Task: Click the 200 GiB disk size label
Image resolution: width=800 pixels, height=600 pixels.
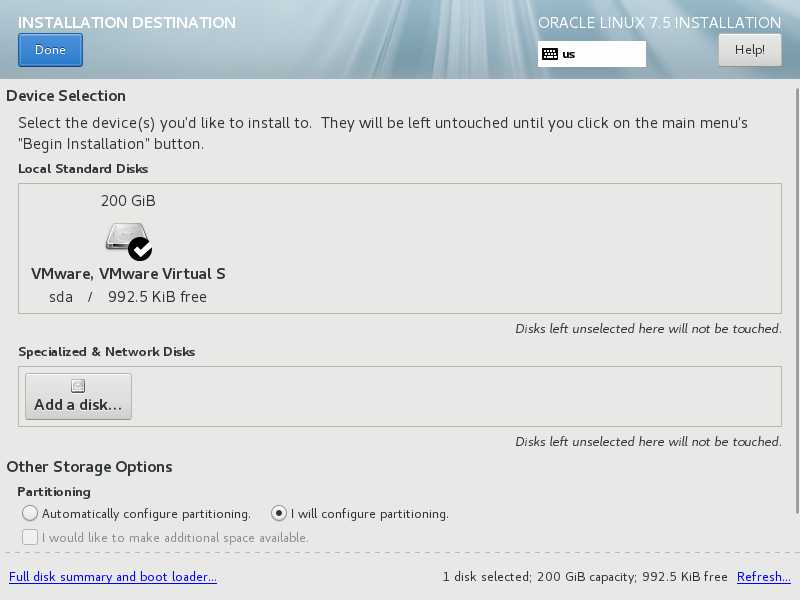Action: pos(128,201)
